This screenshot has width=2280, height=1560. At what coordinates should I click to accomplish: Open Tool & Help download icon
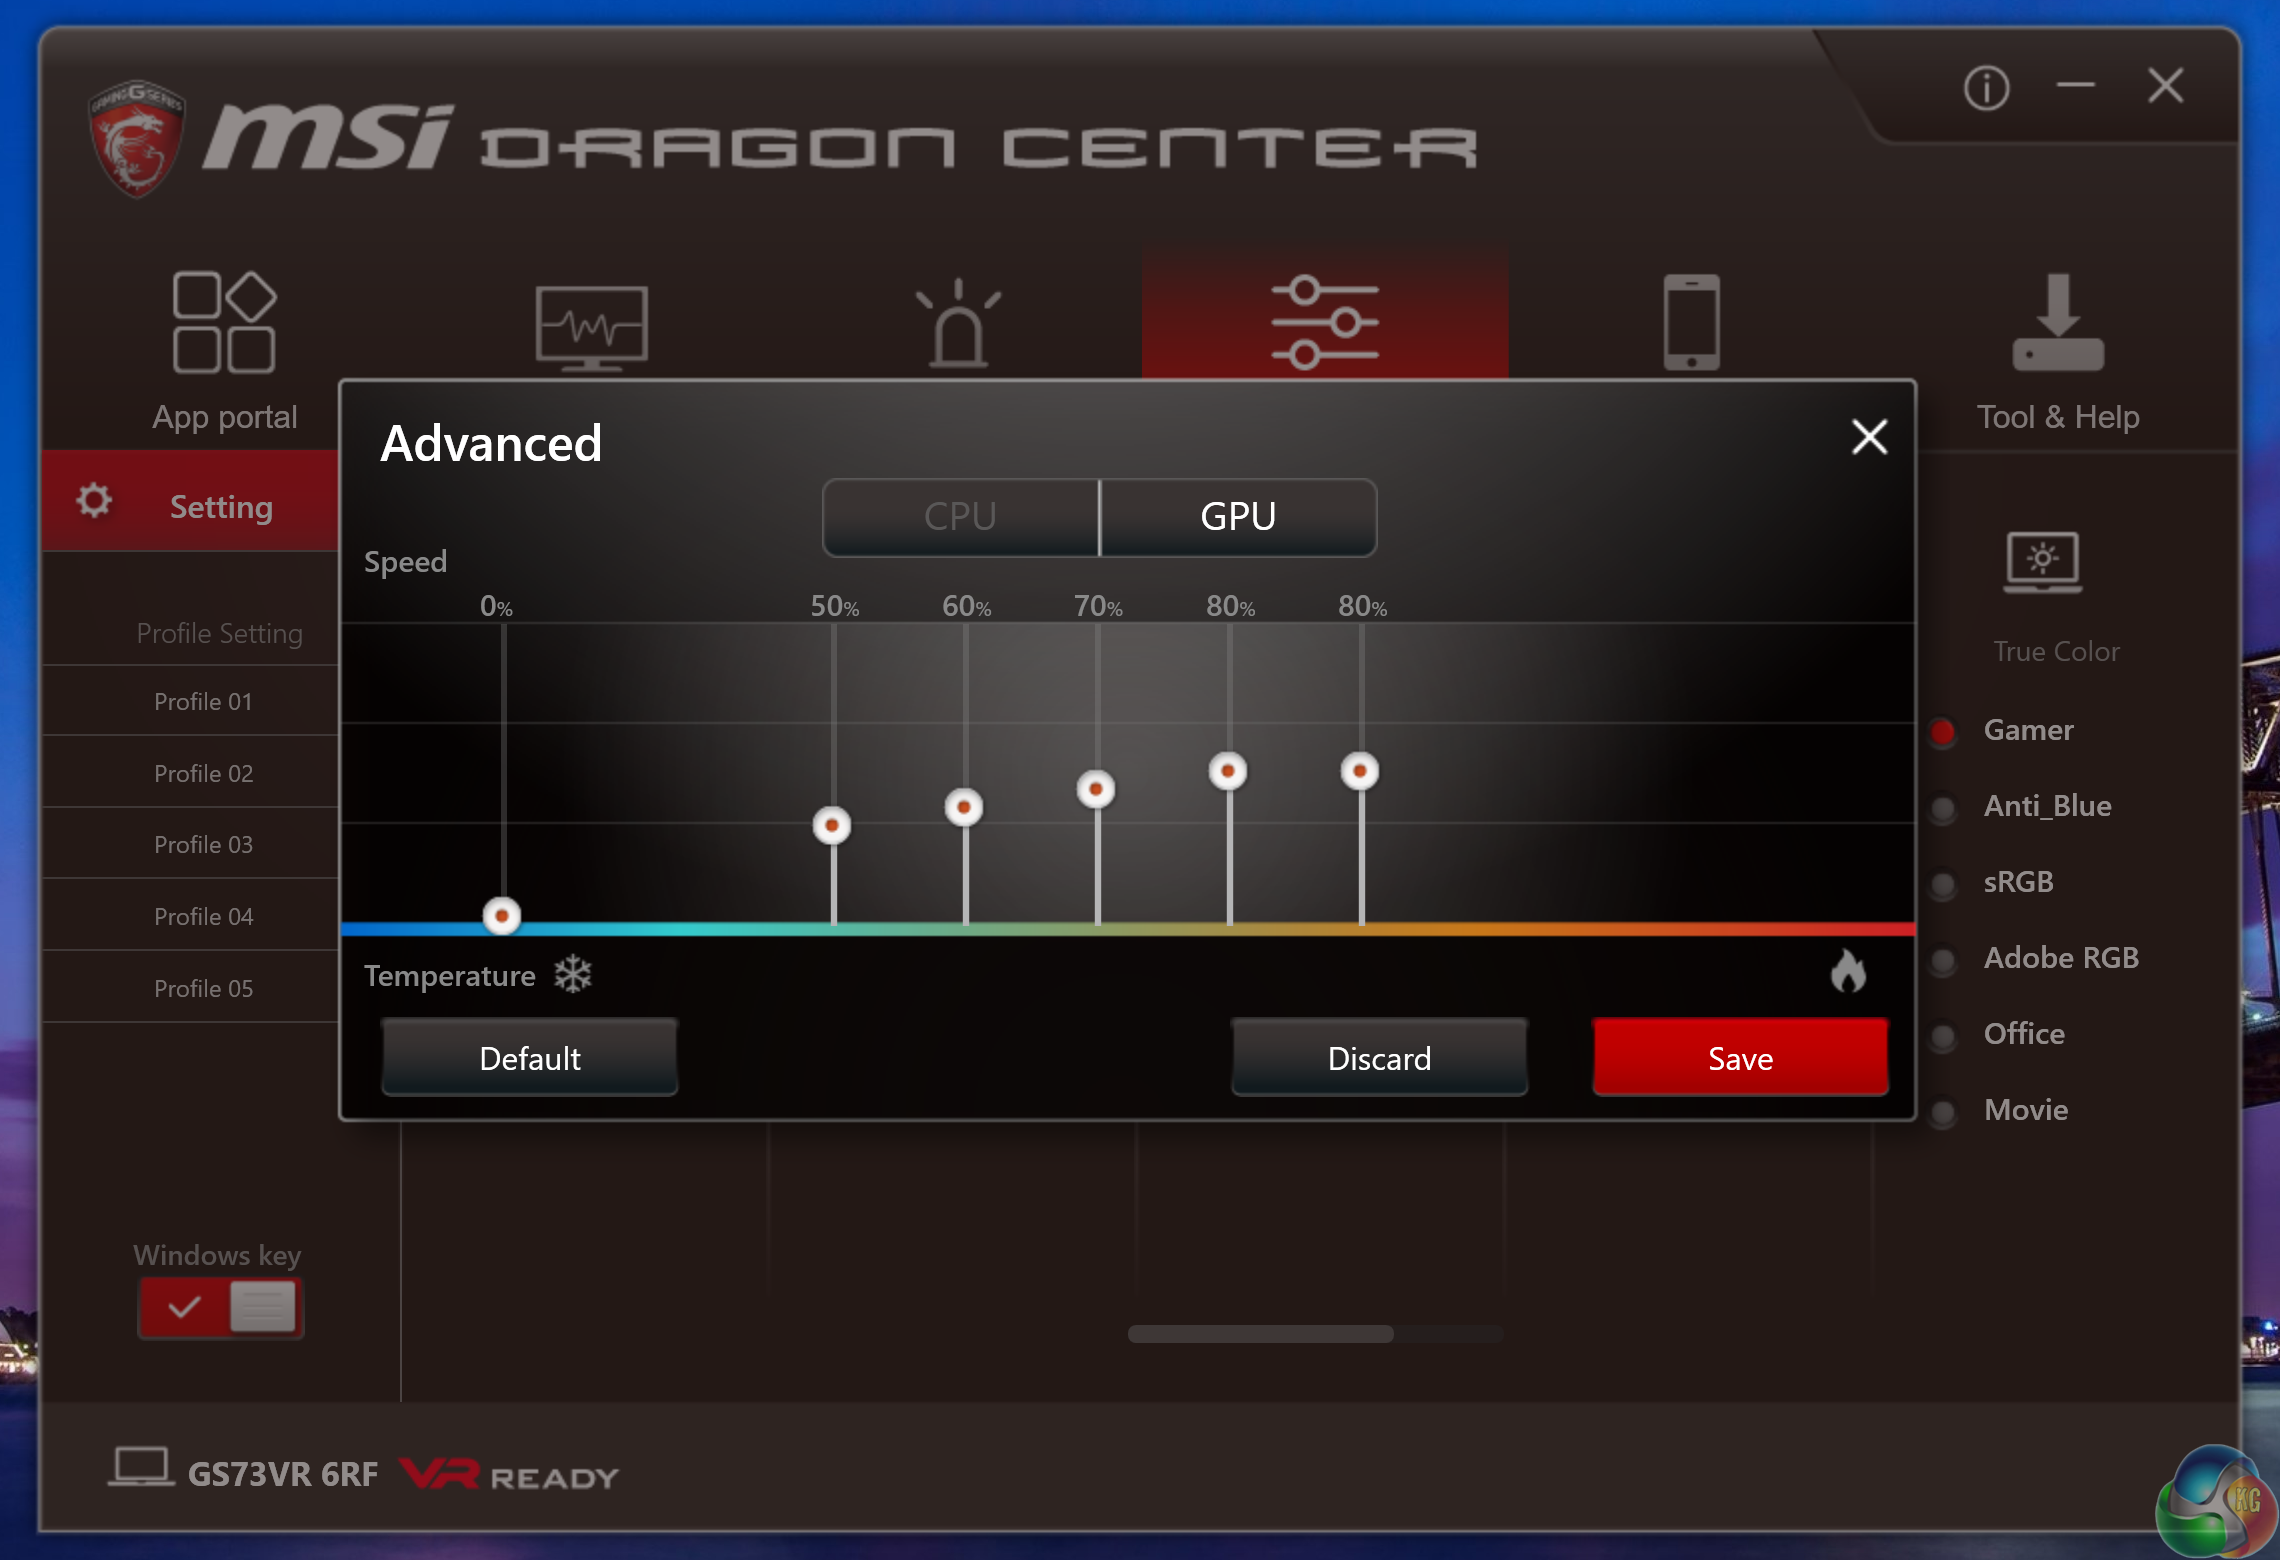[x=2058, y=323]
